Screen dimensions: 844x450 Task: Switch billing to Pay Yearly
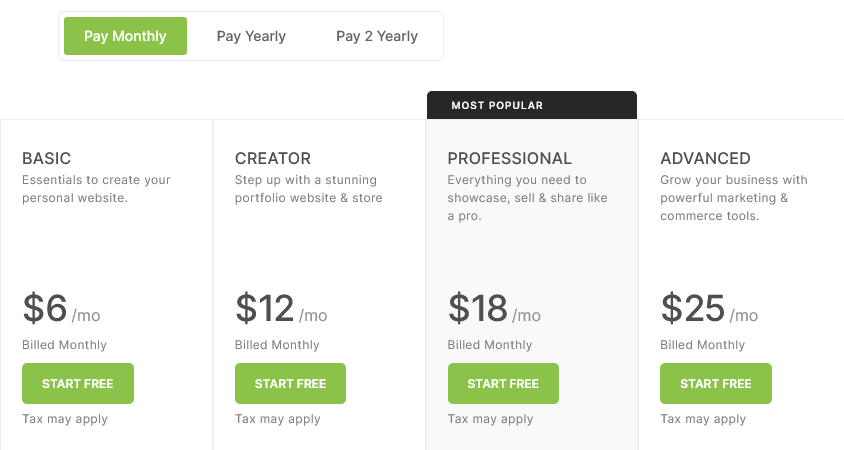[251, 36]
